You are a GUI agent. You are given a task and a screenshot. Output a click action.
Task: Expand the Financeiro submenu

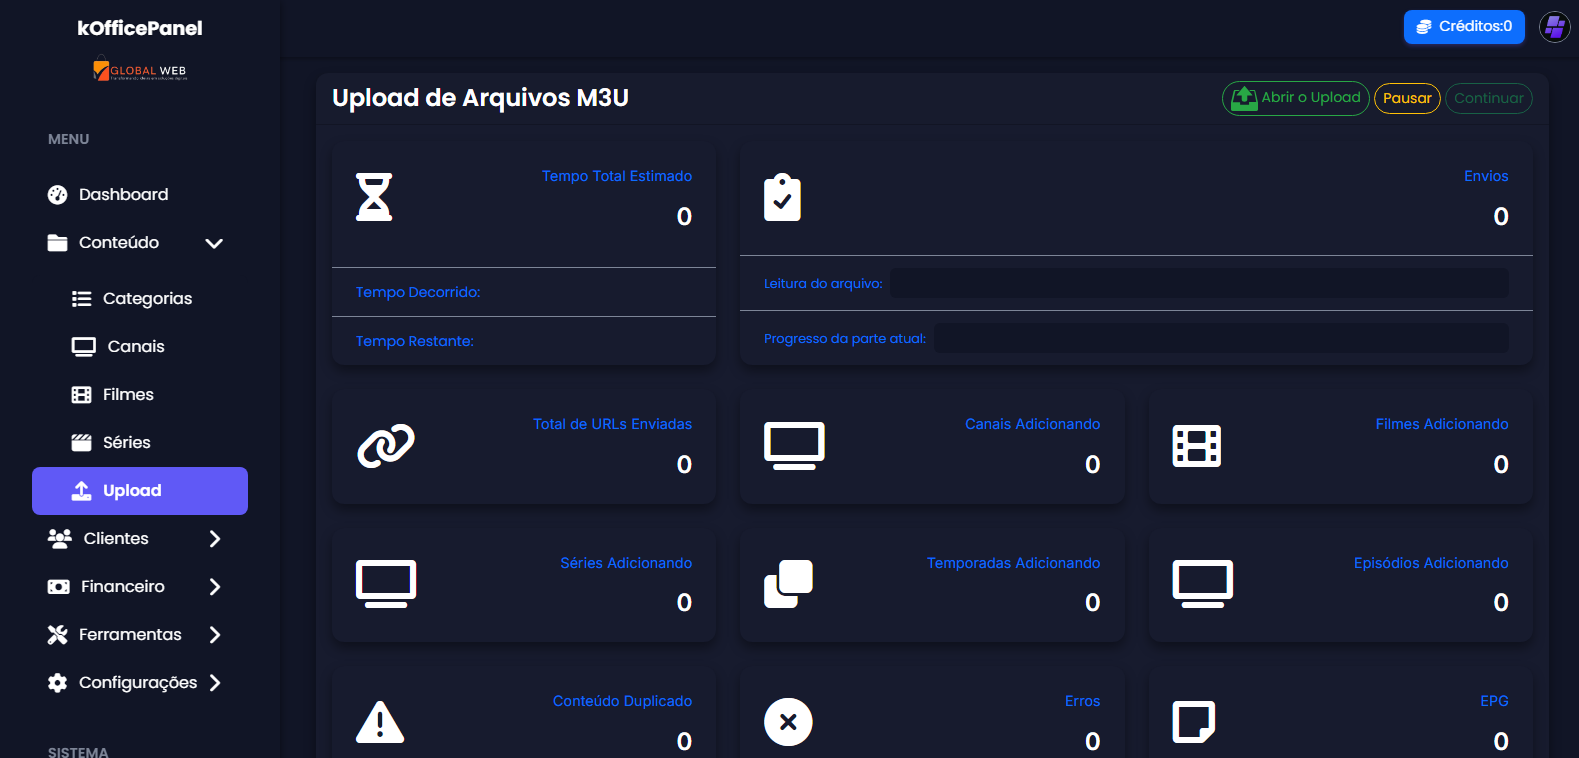click(214, 587)
